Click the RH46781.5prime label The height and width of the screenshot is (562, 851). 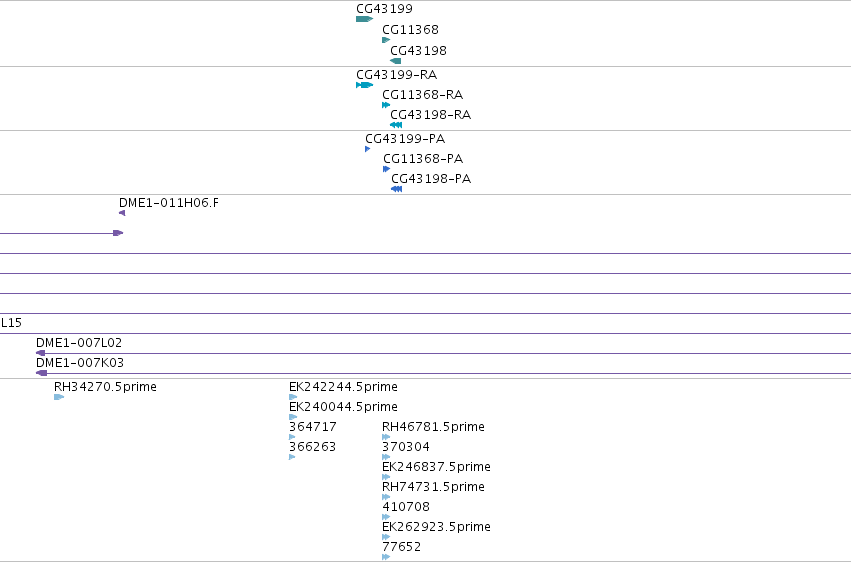point(434,427)
